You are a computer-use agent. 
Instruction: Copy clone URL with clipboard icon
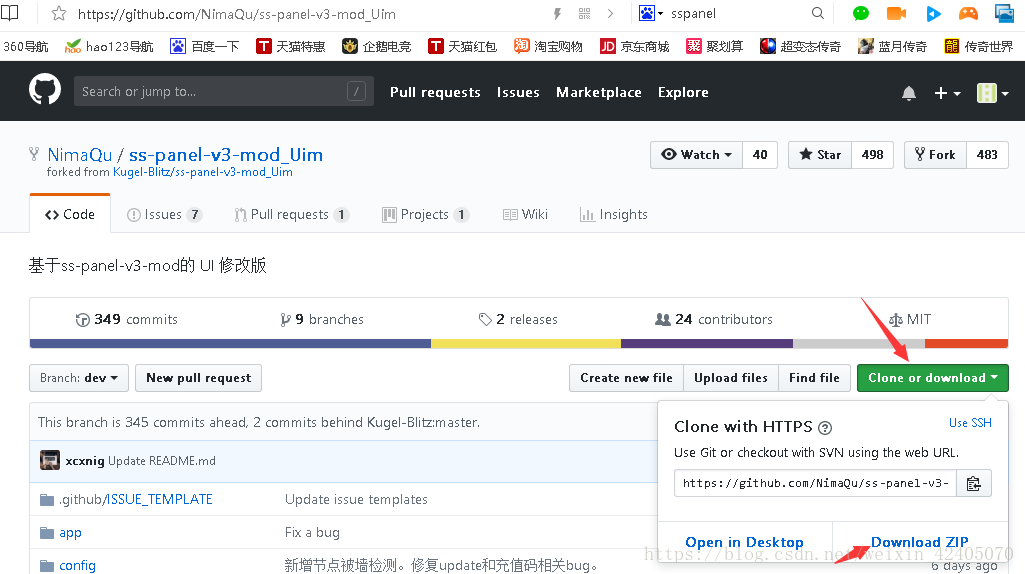pos(973,483)
